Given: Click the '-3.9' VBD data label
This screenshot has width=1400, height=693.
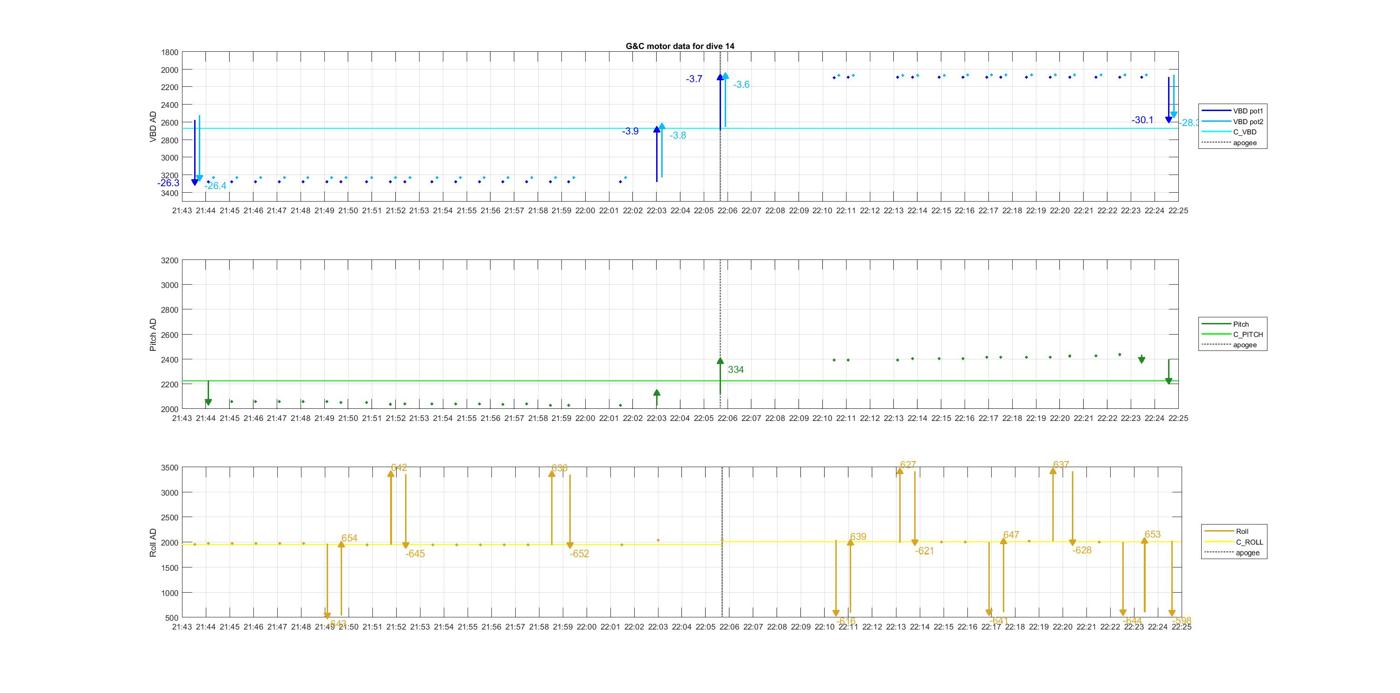Looking at the screenshot, I should coord(630,131).
